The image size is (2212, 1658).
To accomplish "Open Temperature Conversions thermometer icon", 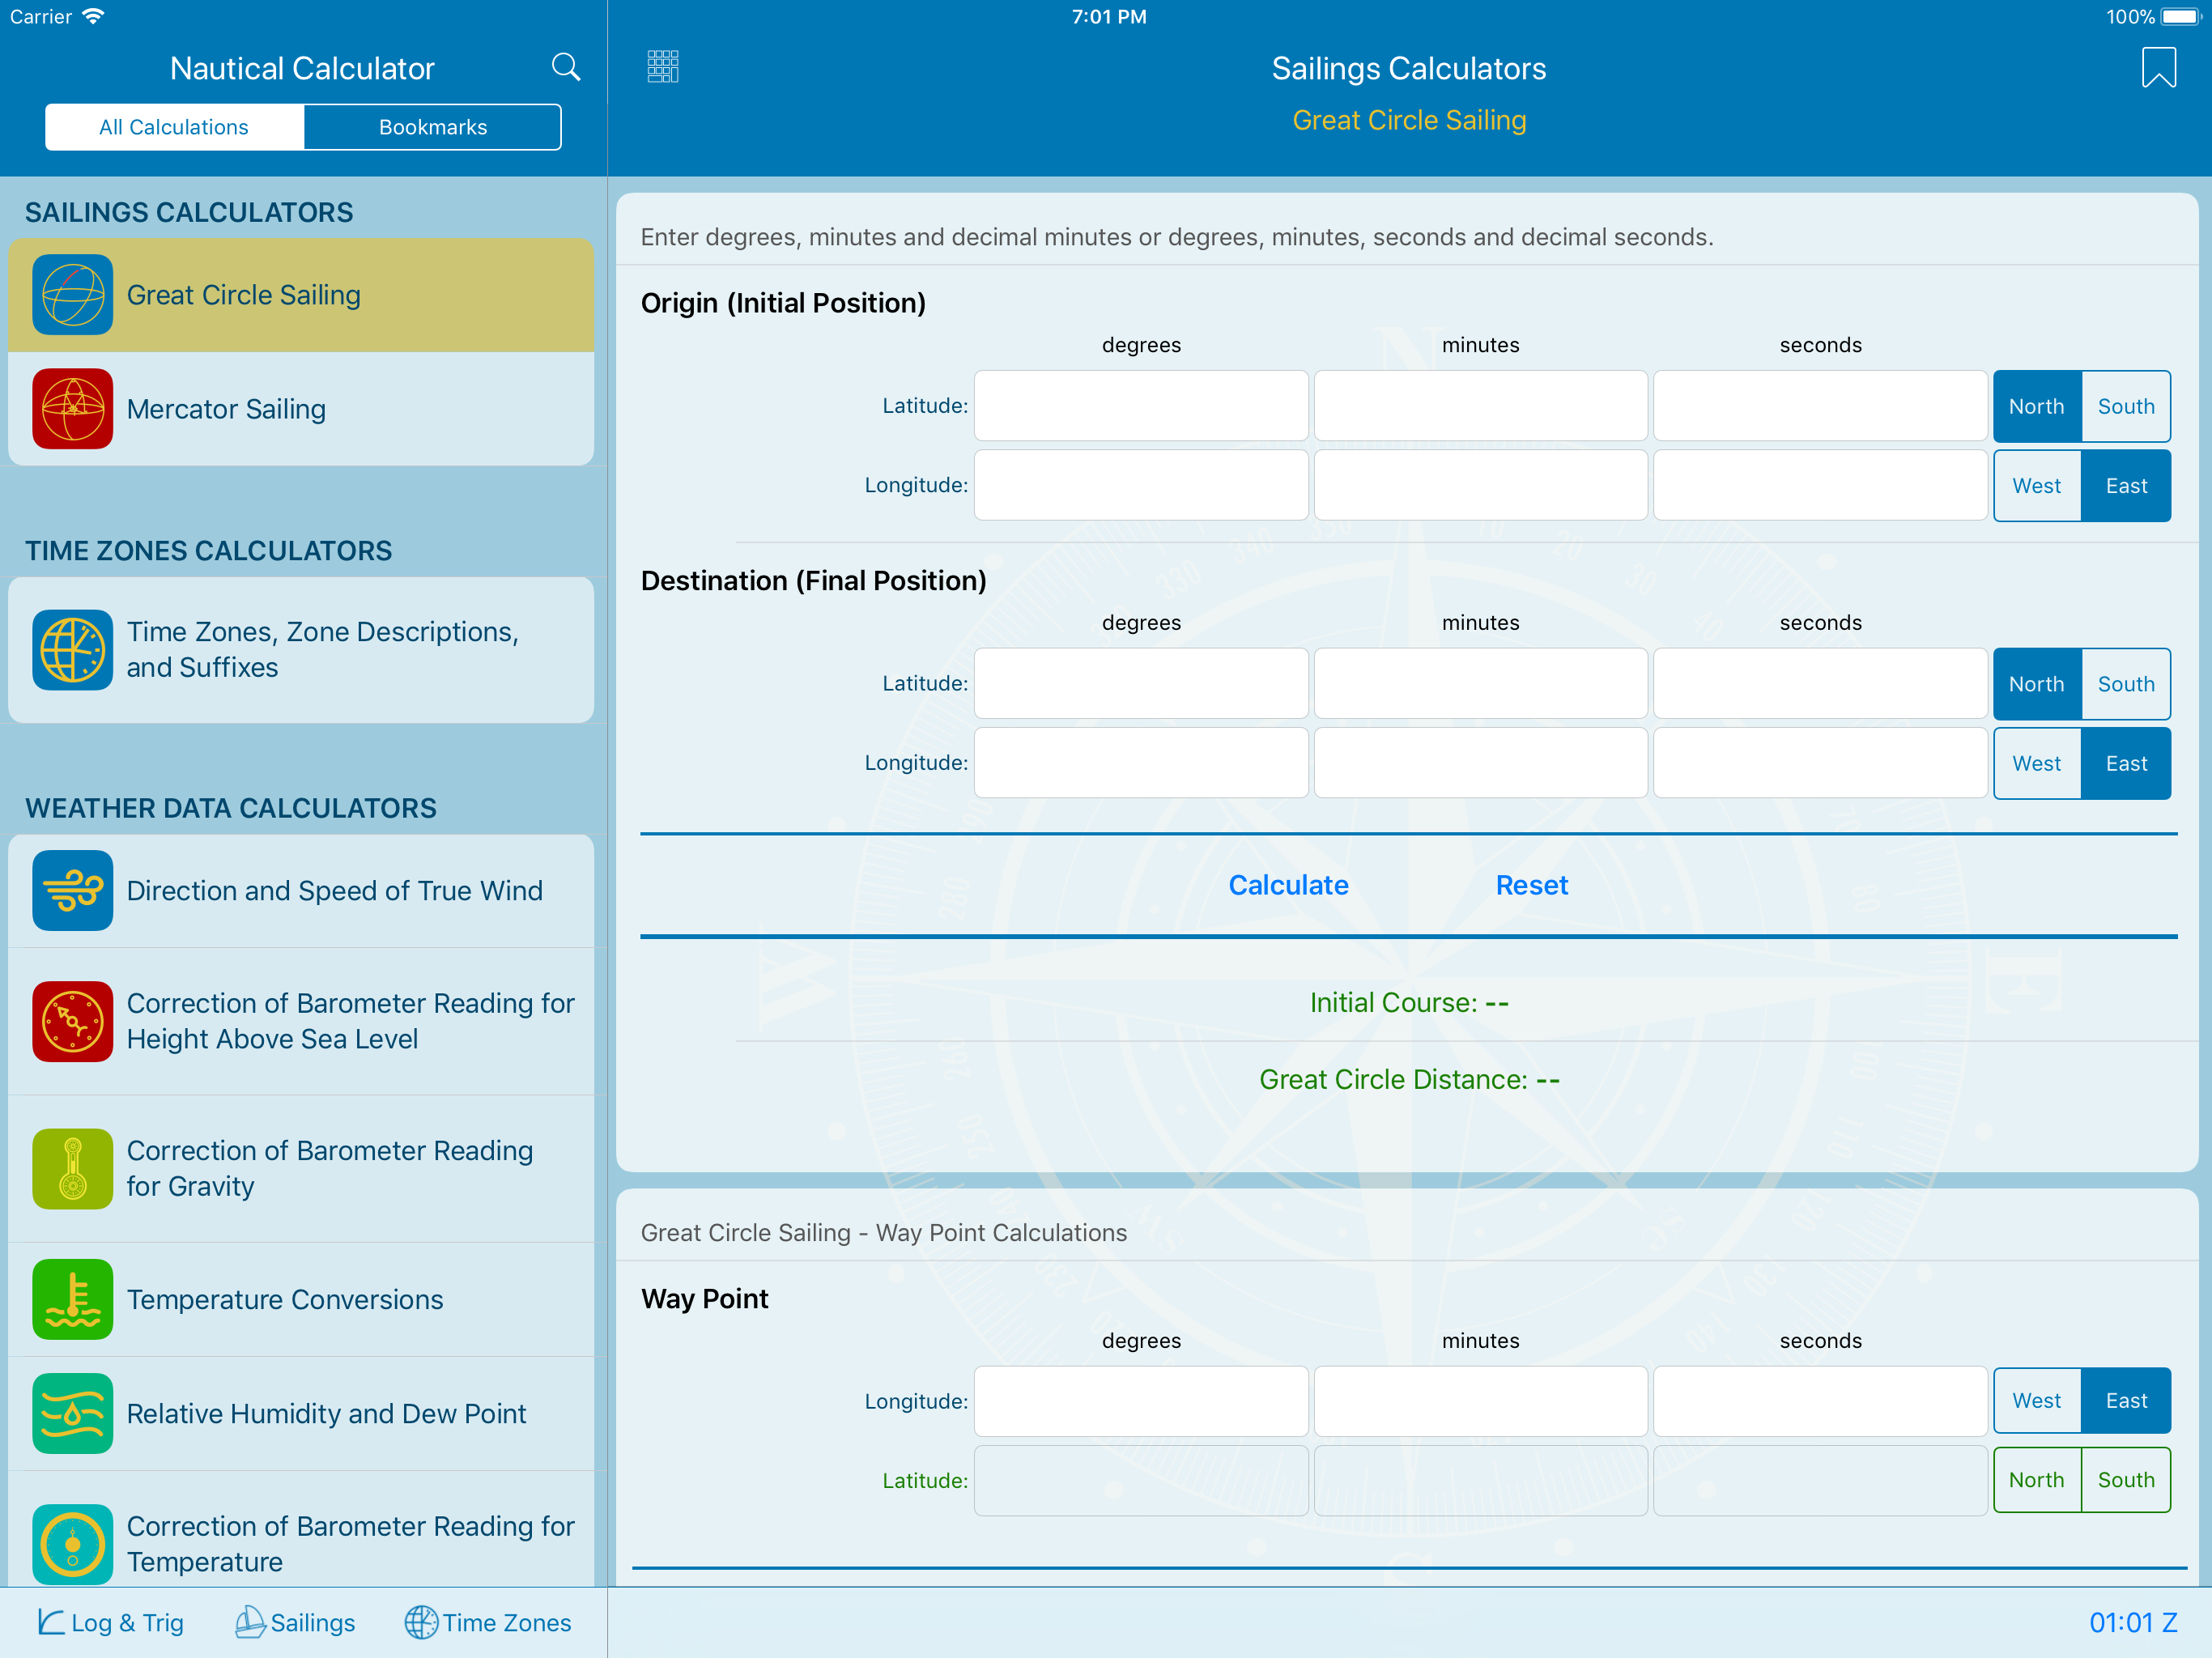I will (72, 1298).
